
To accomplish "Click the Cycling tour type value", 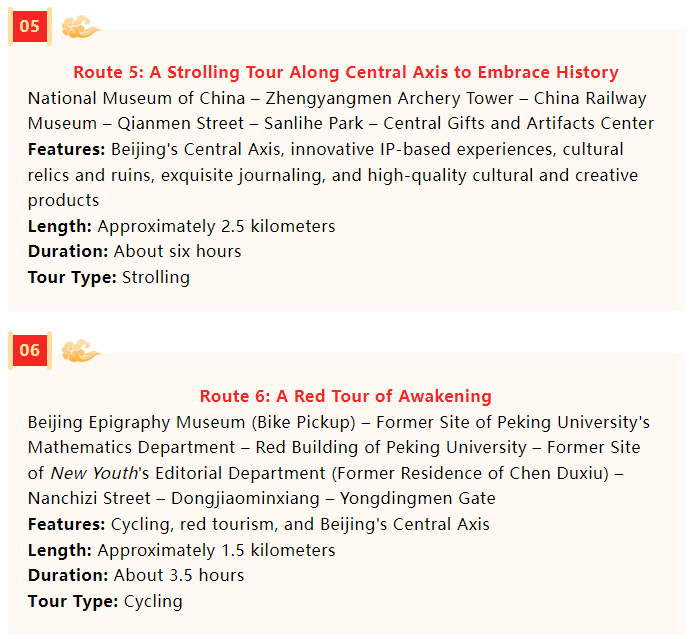I will click(153, 602).
